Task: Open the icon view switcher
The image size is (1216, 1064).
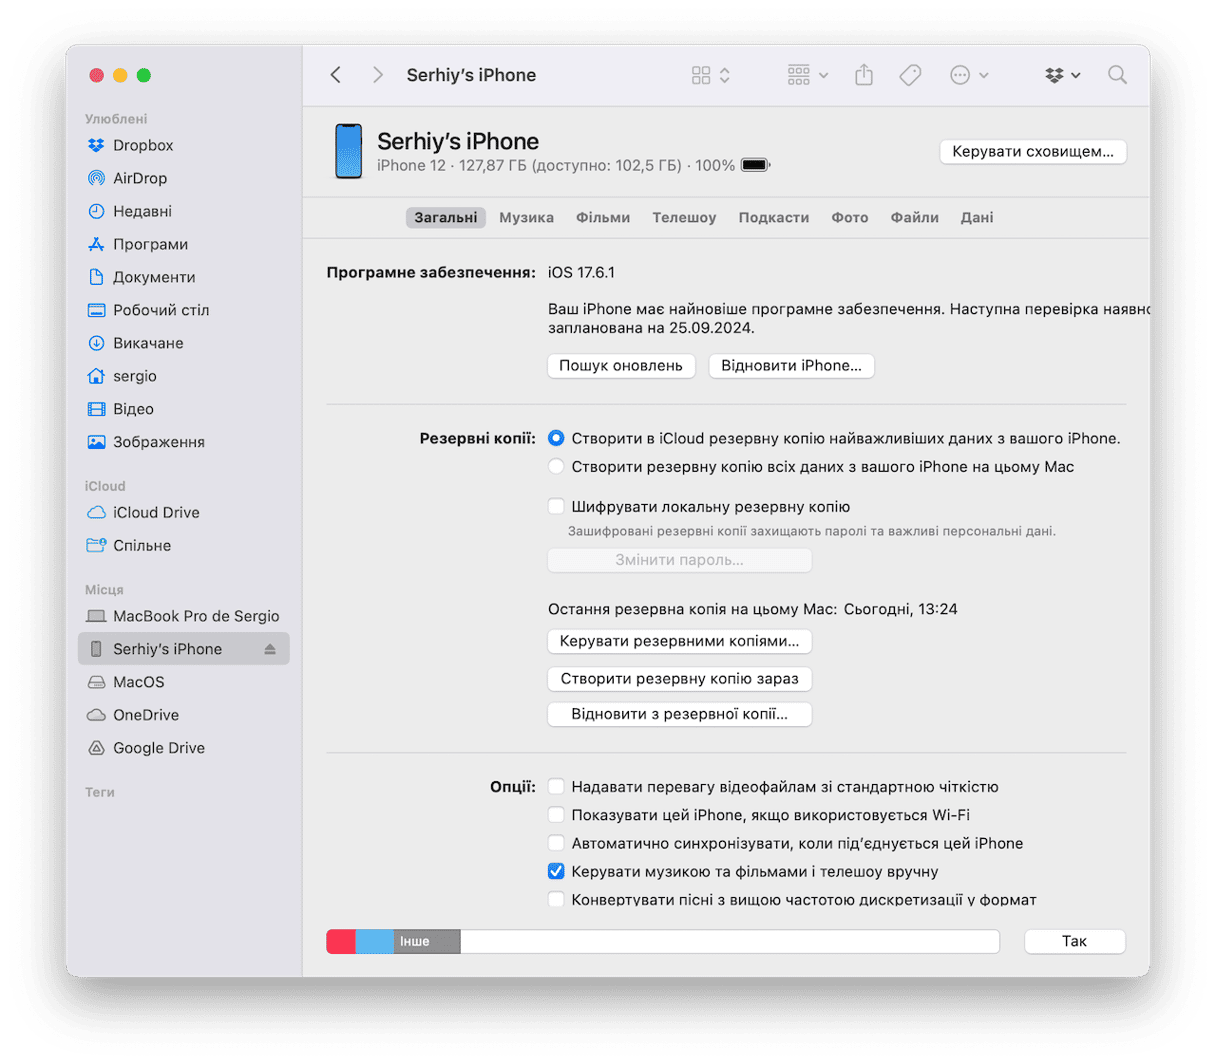Action: tap(710, 75)
